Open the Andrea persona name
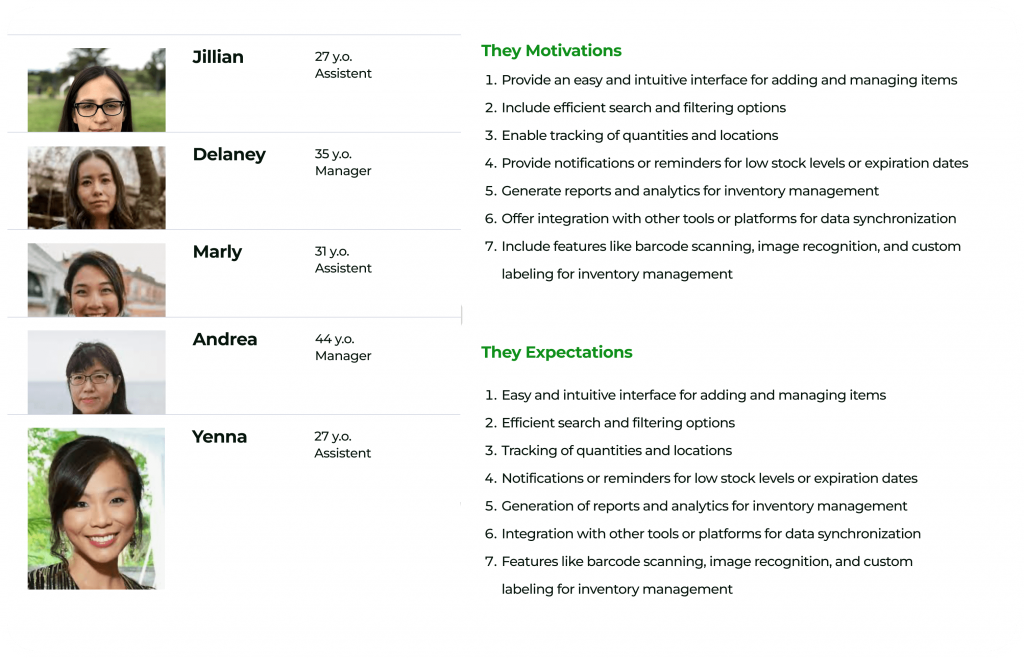Viewport: 1024px width, 658px height. pos(225,339)
